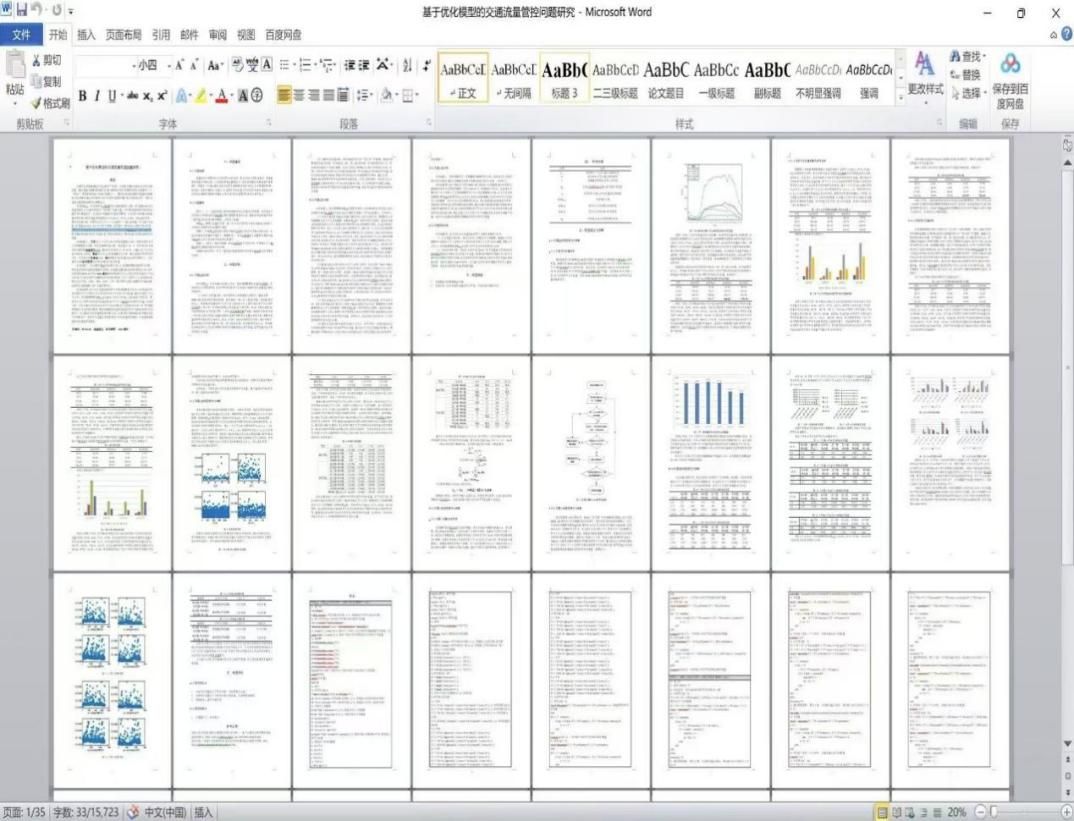Toggle subscript formatting
Image resolution: width=1074 pixels, height=821 pixels.
[x=147, y=95]
